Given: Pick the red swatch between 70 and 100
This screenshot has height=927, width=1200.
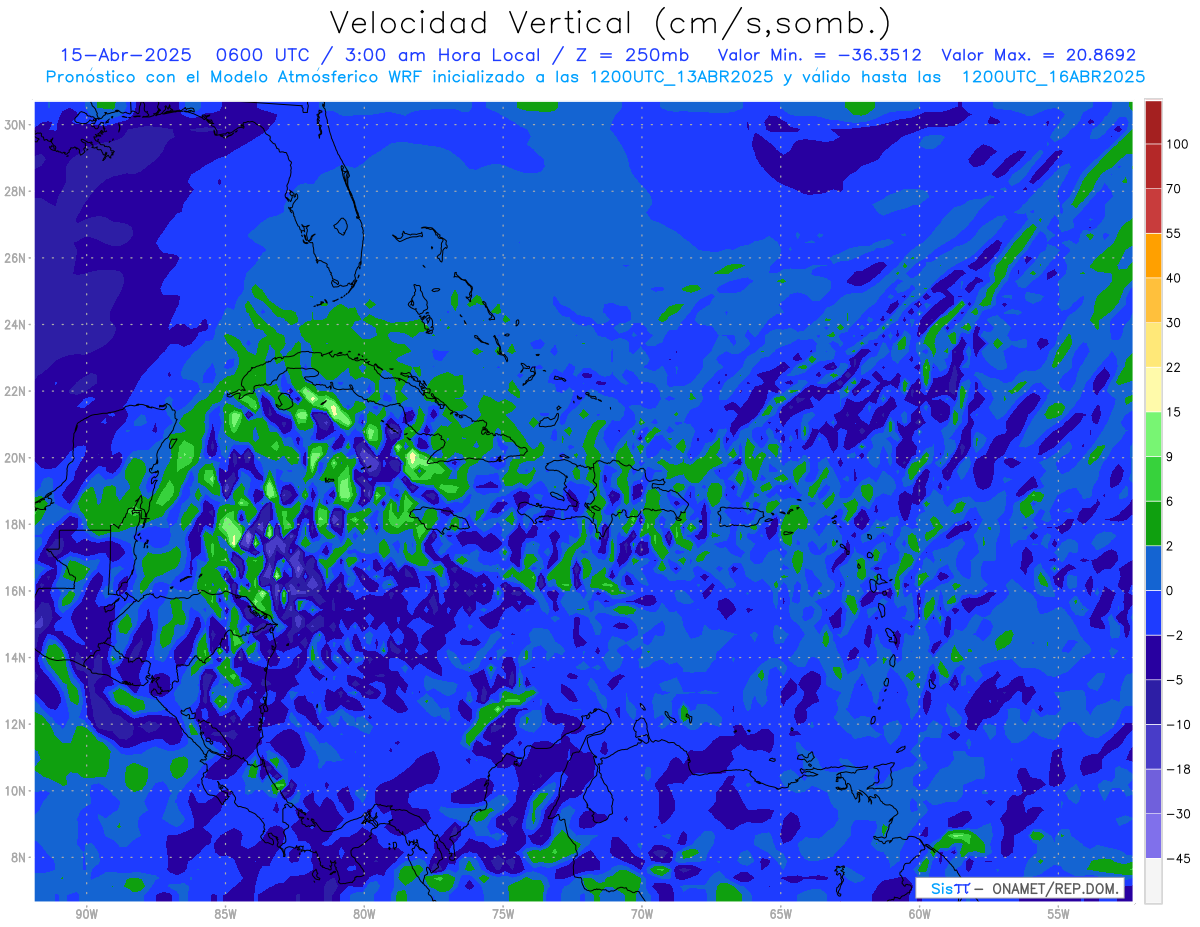Looking at the screenshot, I should (1153, 166).
